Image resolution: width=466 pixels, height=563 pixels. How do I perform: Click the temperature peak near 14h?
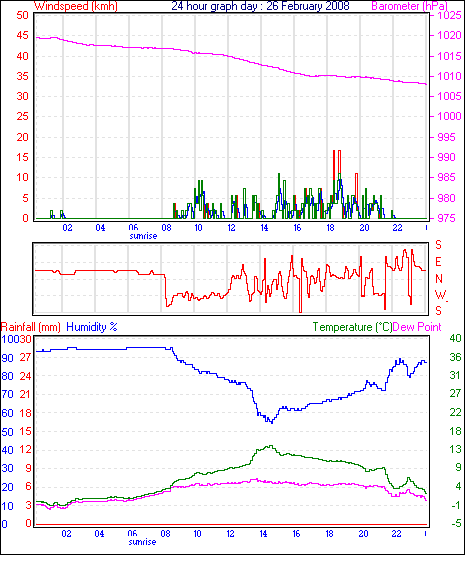[x=270, y=447]
